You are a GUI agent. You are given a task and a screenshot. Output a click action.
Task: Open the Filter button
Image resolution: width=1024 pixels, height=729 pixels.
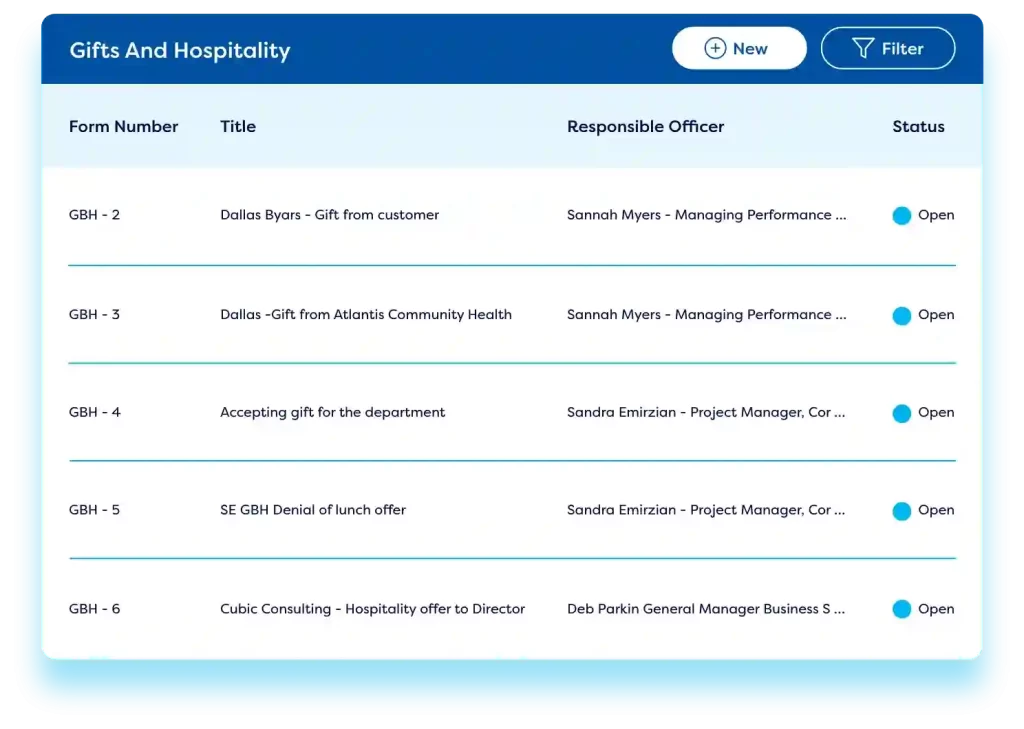(x=888, y=48)
